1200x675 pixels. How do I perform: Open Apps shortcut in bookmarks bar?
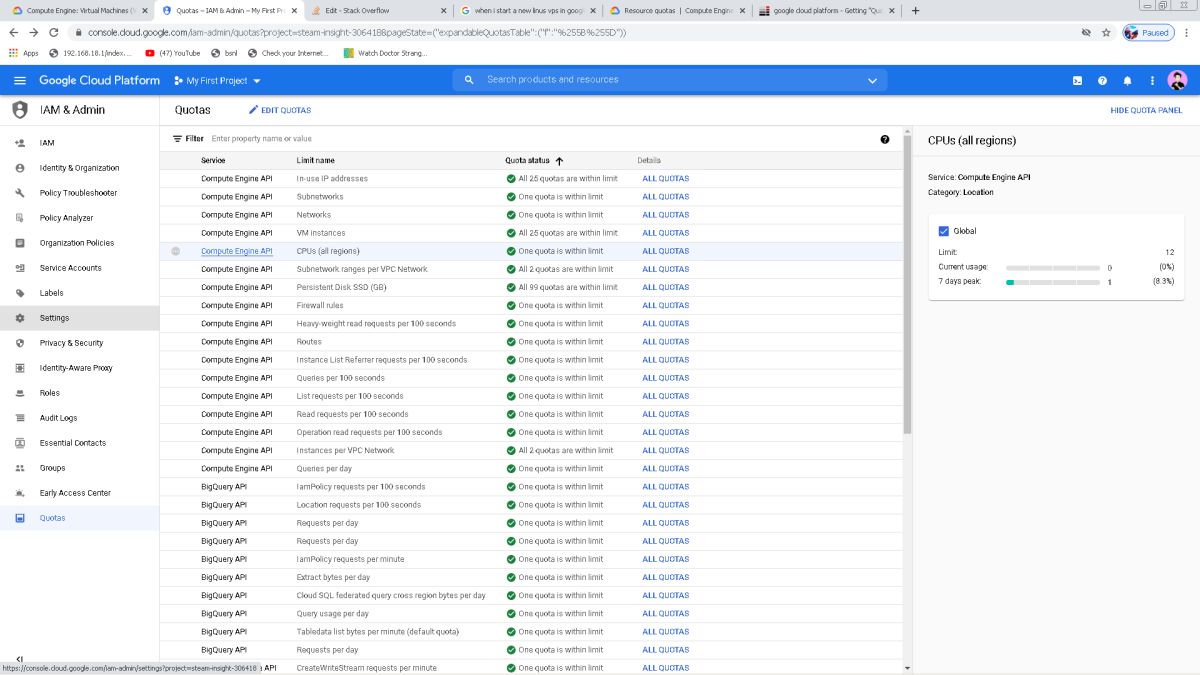click(23, 53)
